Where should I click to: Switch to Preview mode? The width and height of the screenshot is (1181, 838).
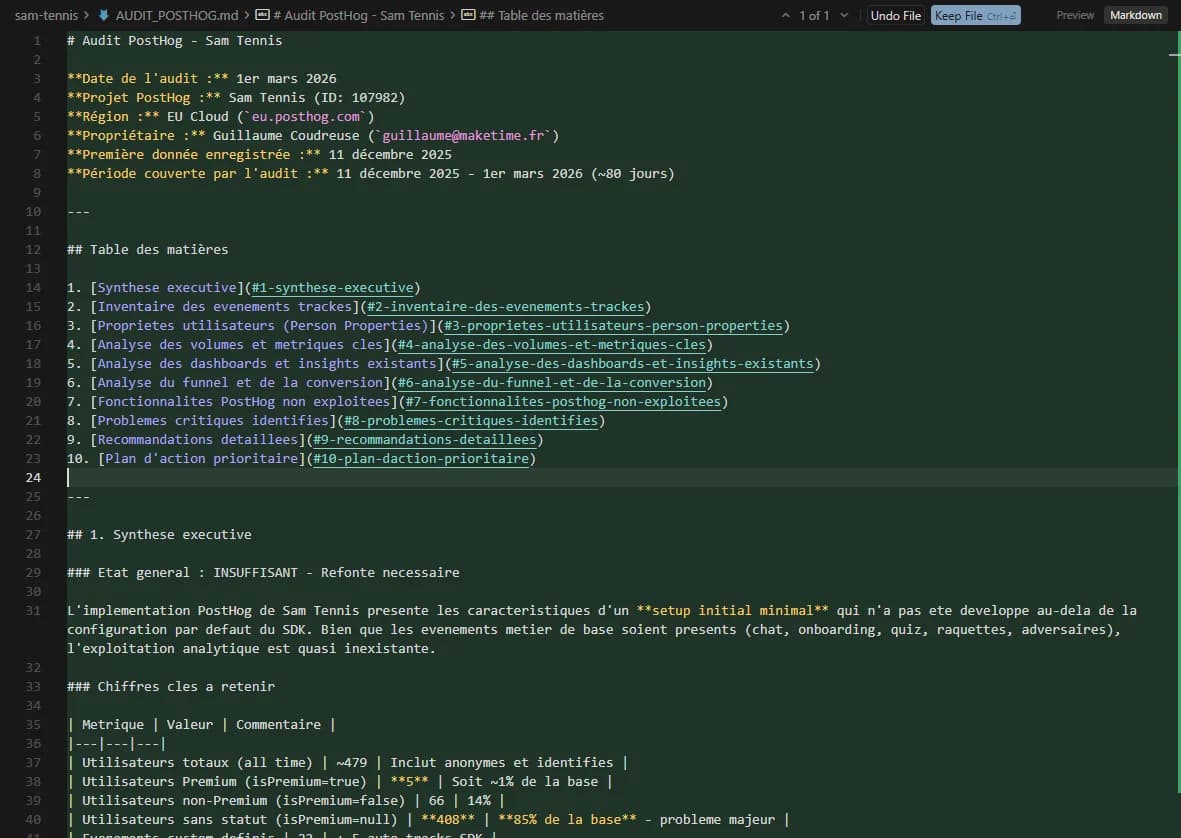tap(1075, 15)
